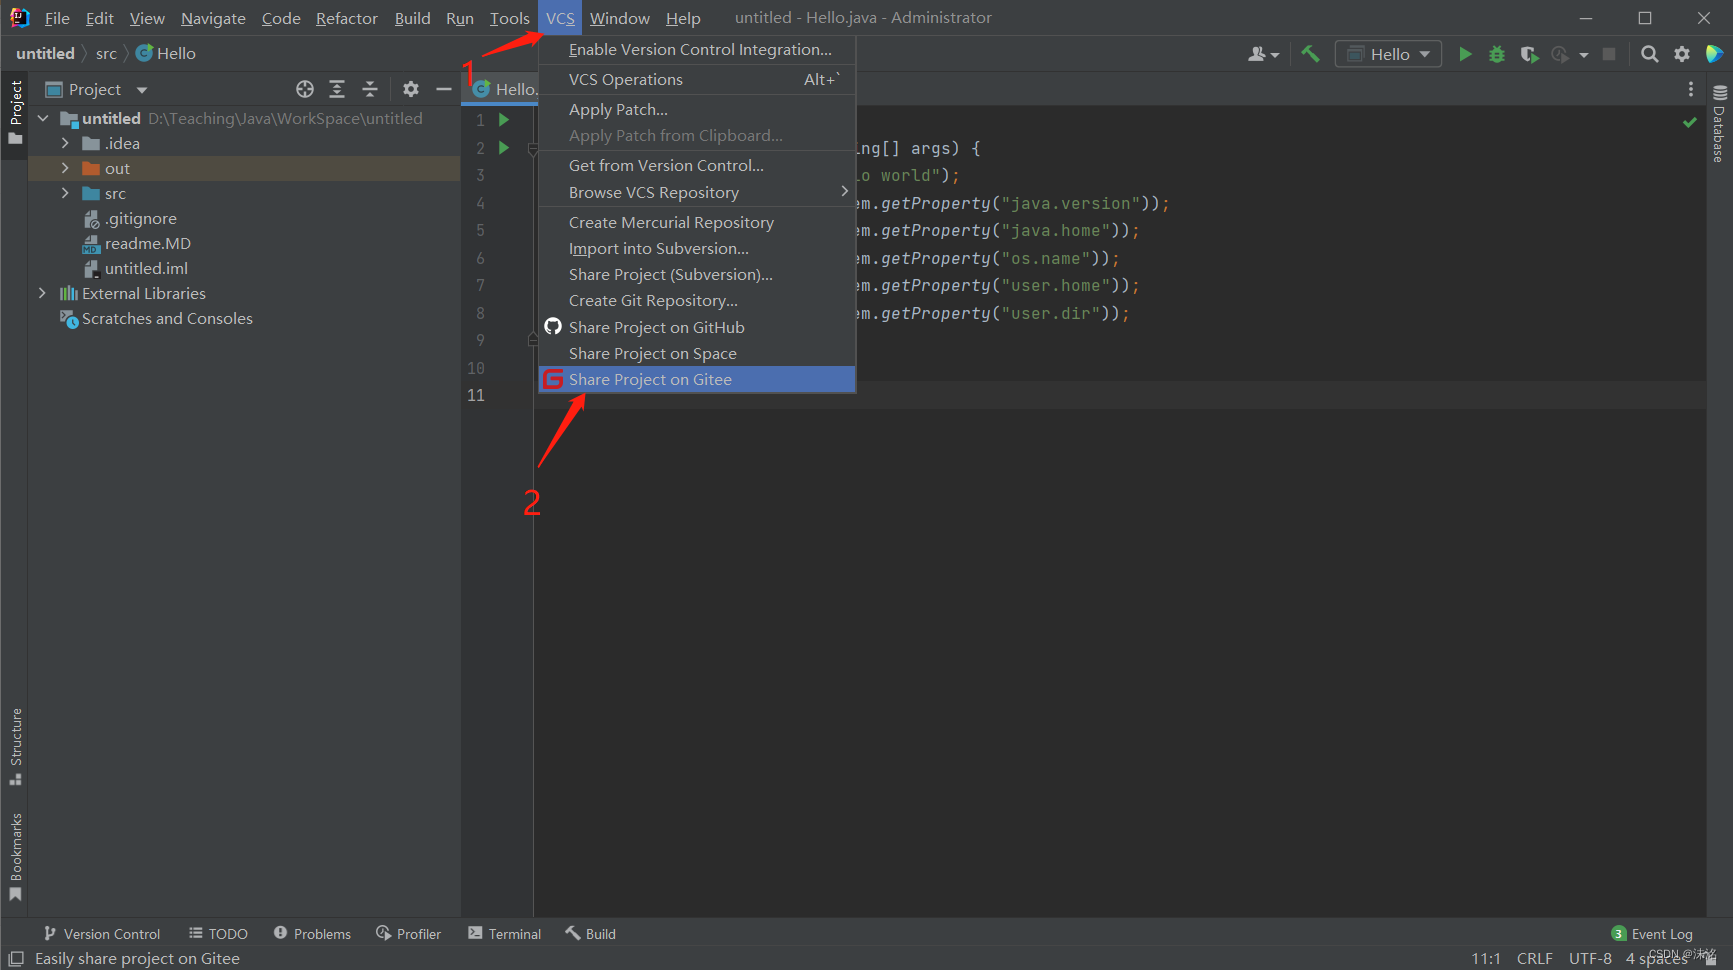Toggle tool window quick access icon bottom-left

[15, 958]
